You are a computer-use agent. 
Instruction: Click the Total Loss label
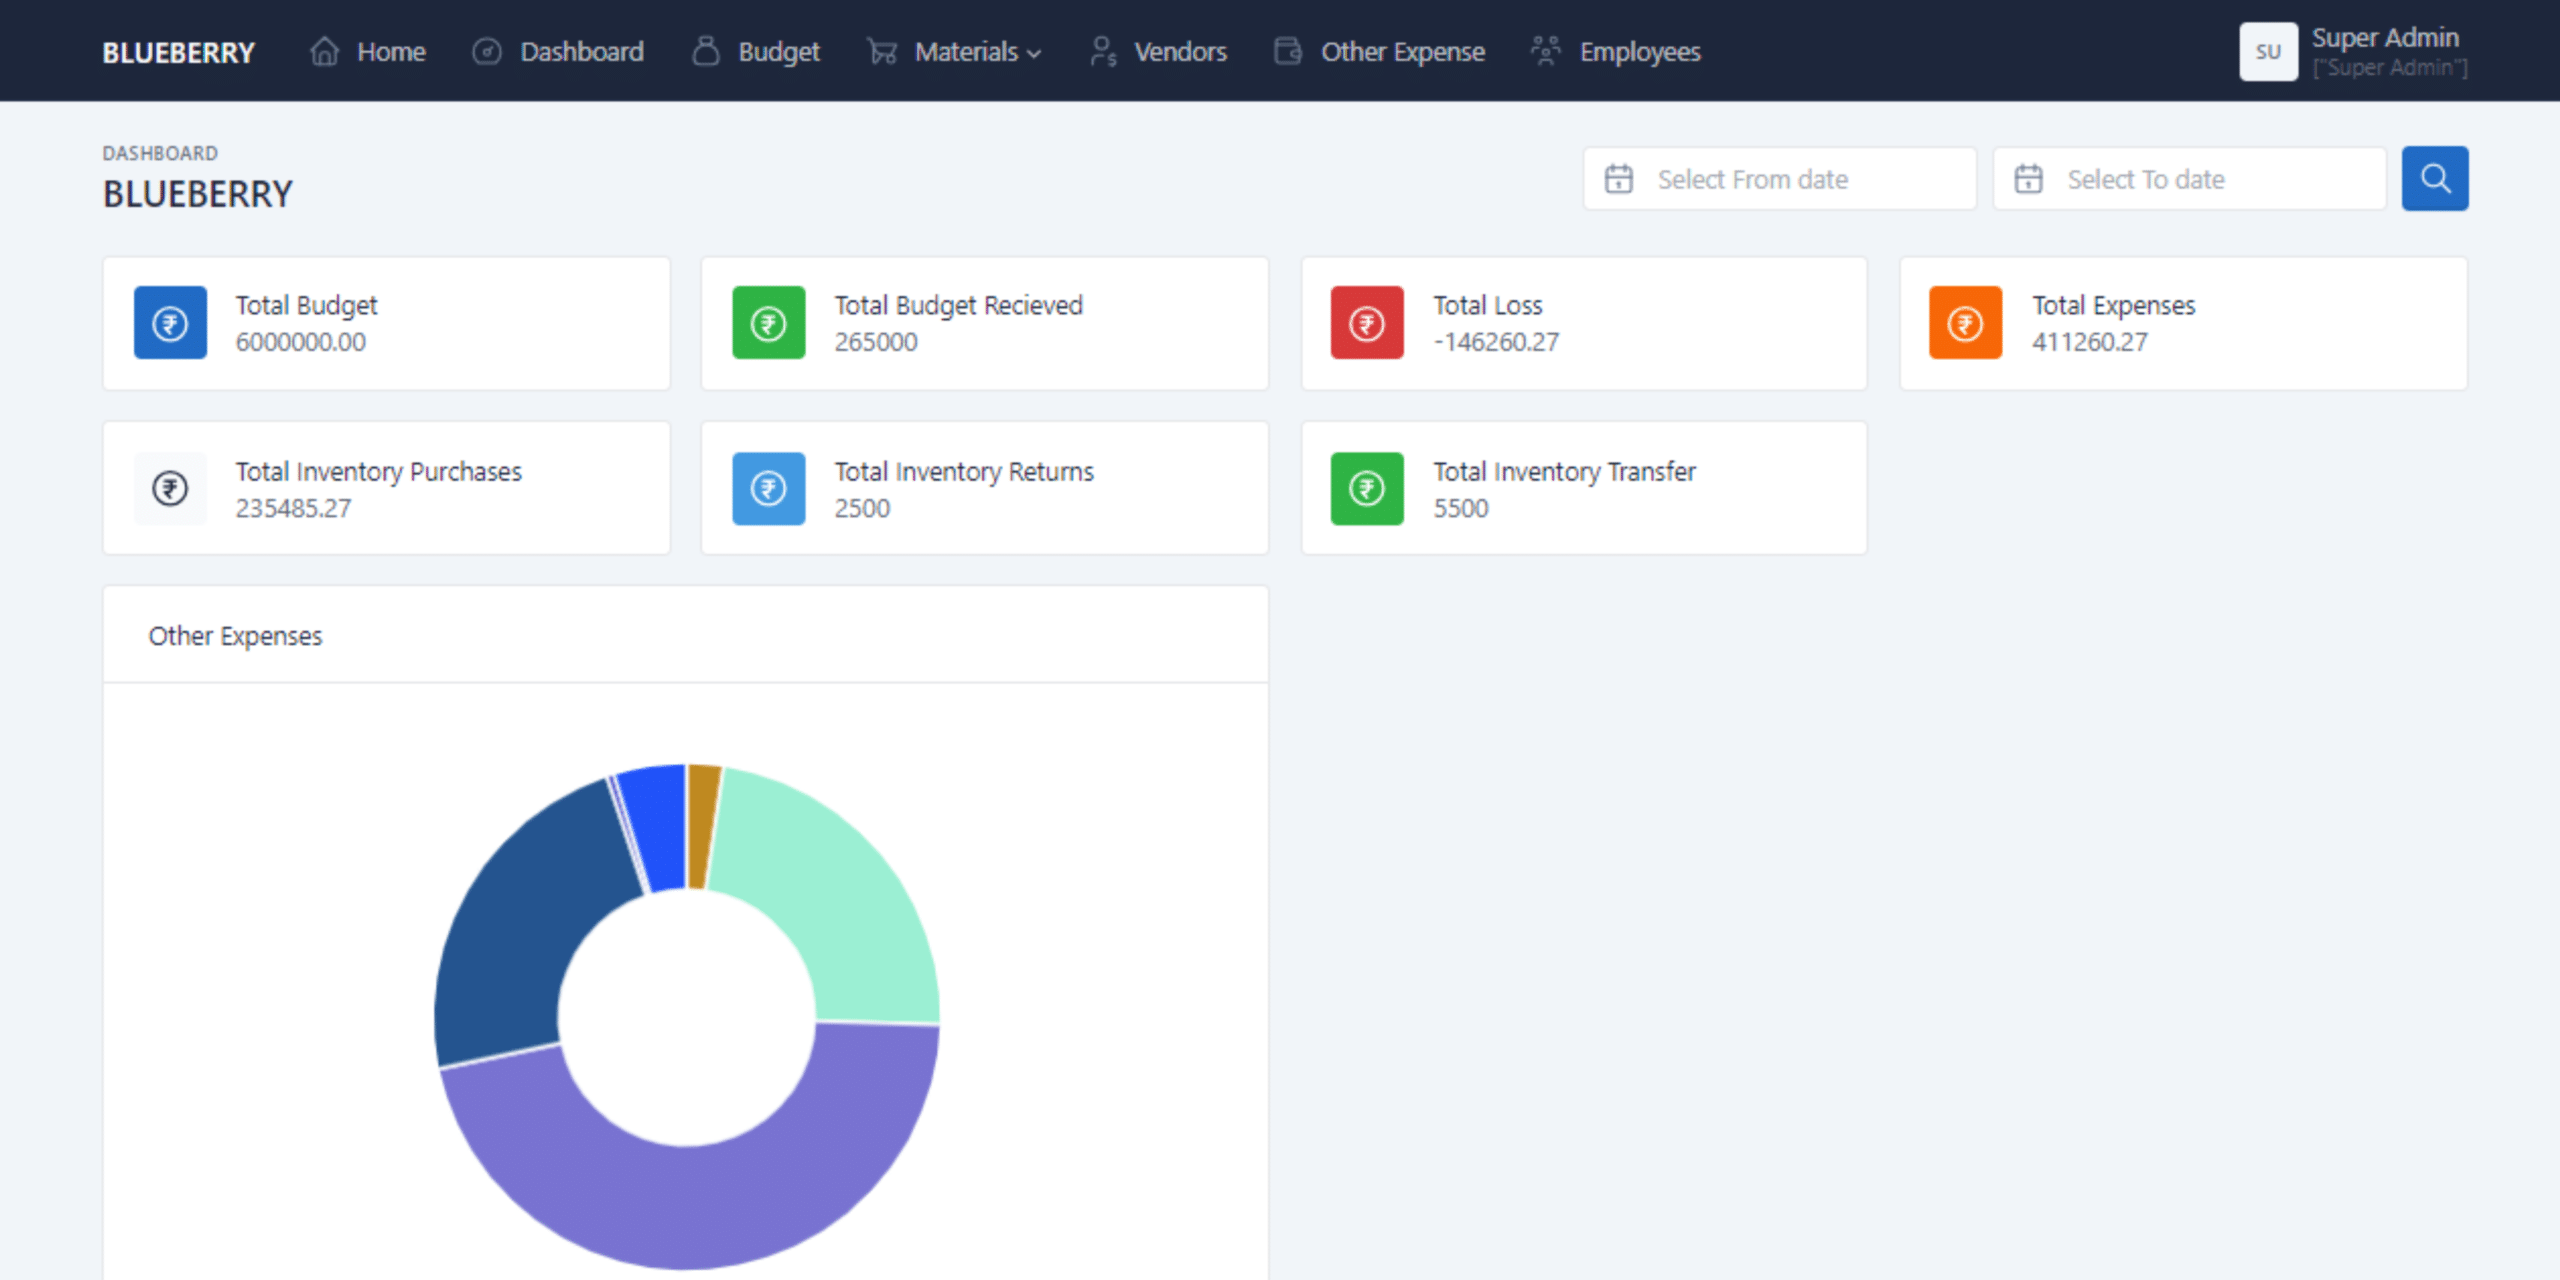[x=1488, y=305]
